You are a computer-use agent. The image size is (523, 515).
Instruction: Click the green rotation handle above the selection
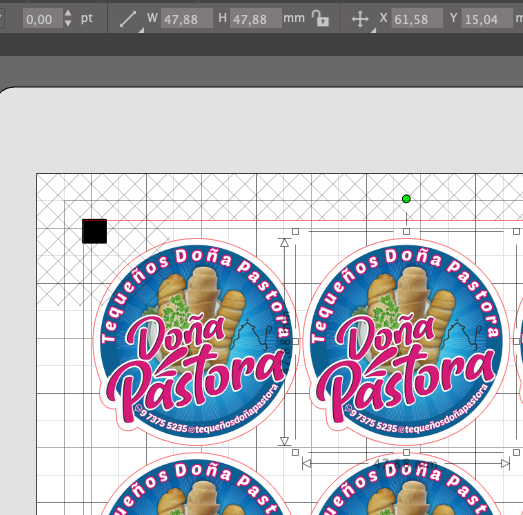[406, 199]
